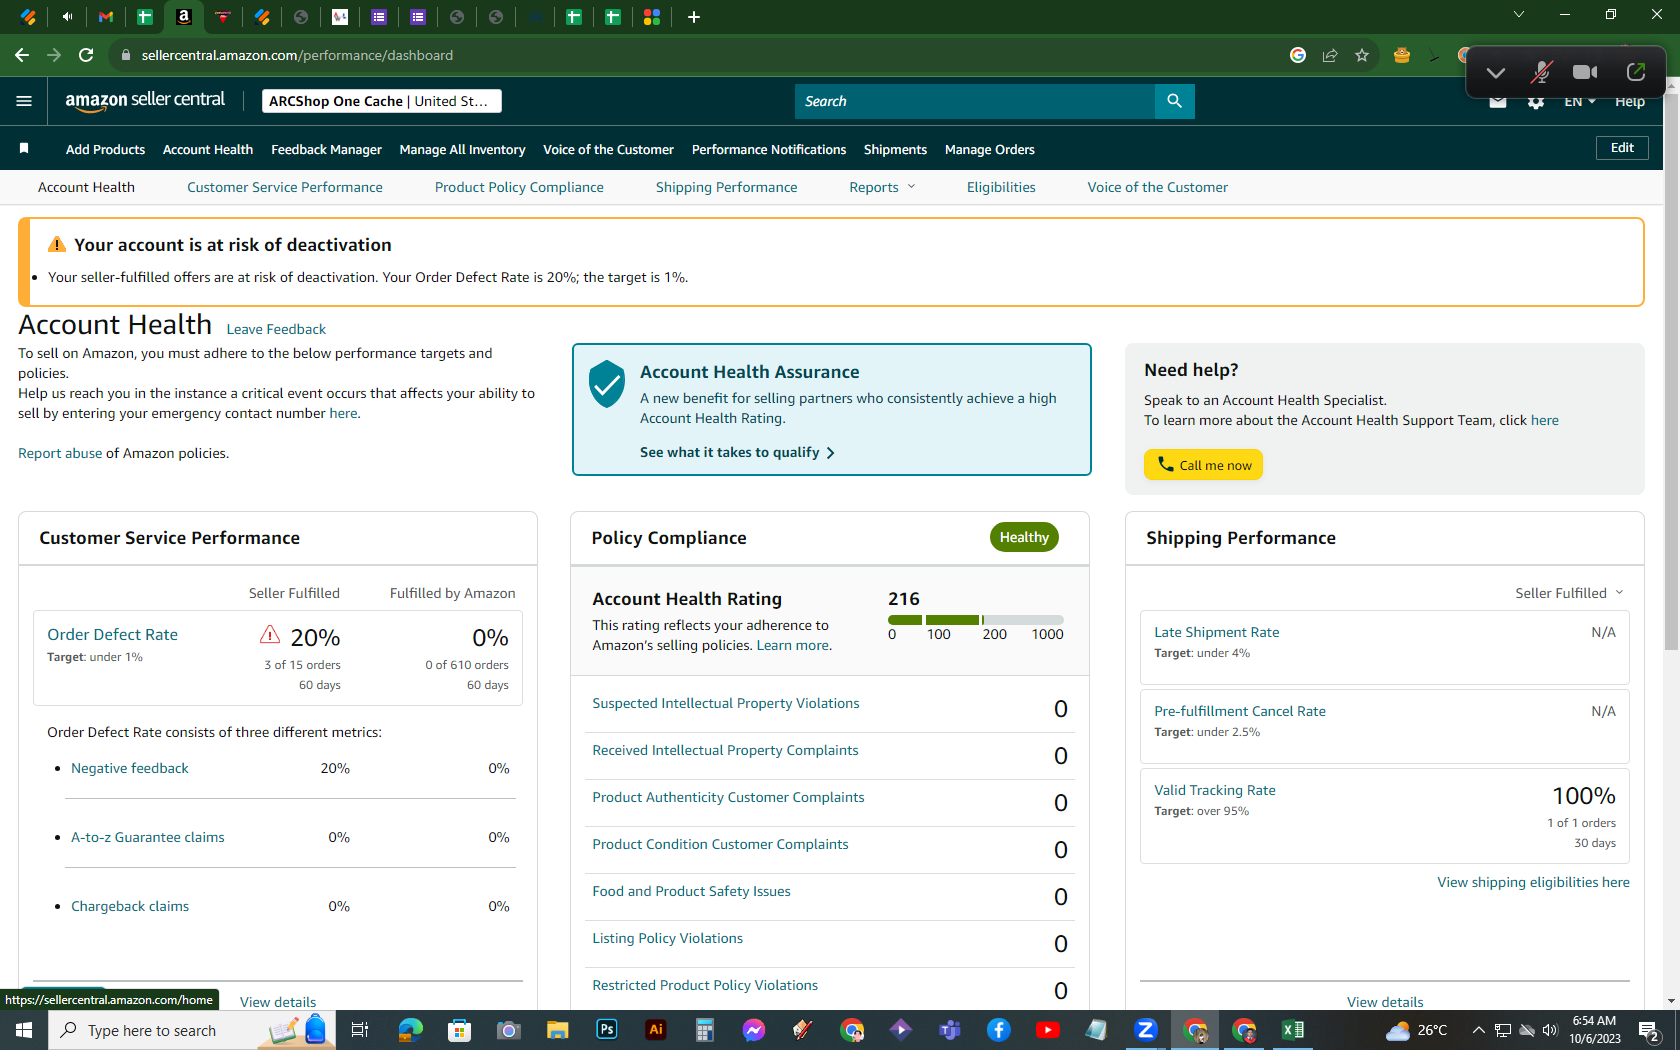Click the Account Health Rating progress bar
The image size is (1680, 1050).
[976, 620]
